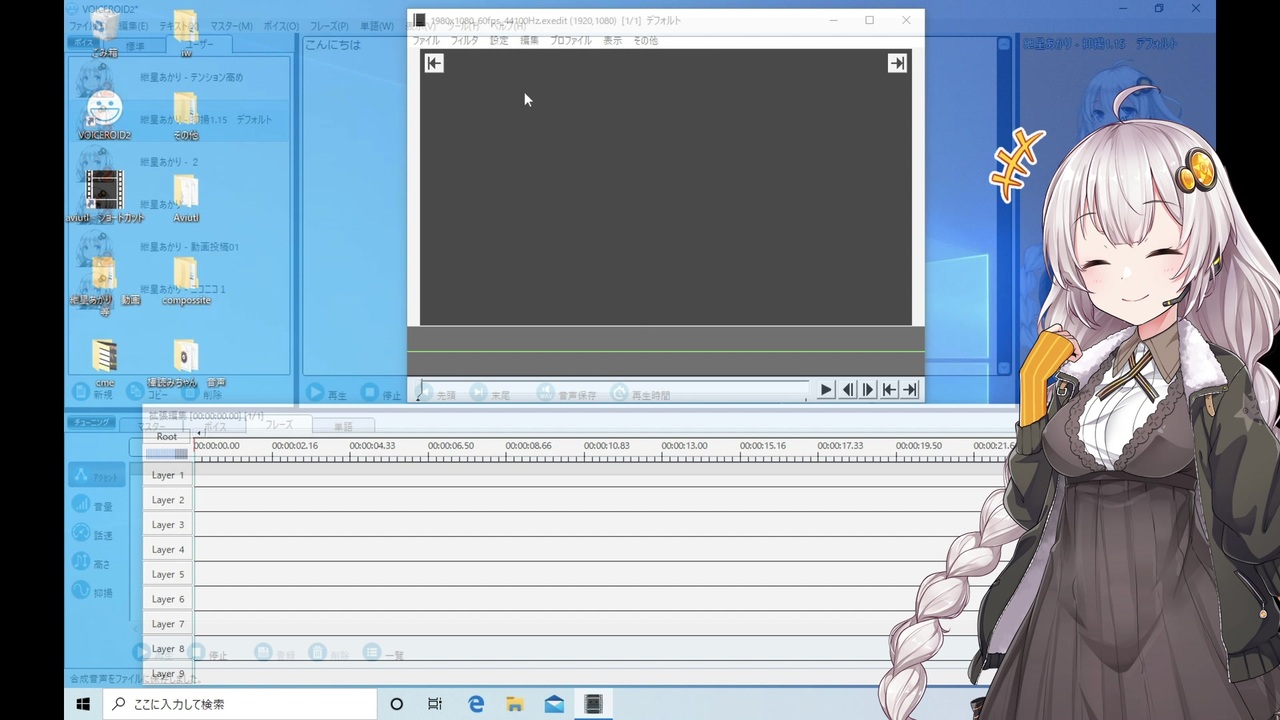
Task: Open the ファイル menu in AviUtl
Action: point(426,41)
